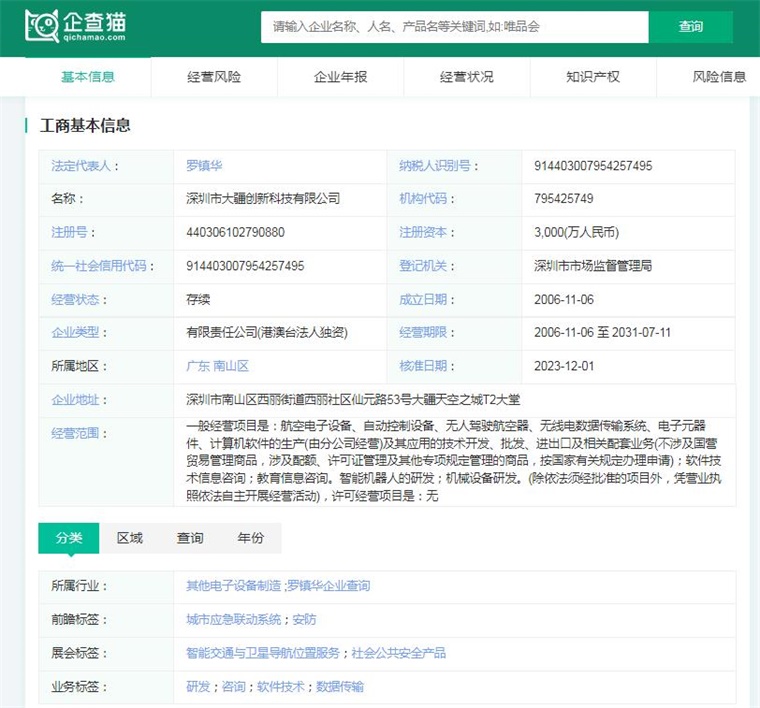Open the 社会公共安全产品 tag link
Screen dimensions: 760x708
pos(399,653)
